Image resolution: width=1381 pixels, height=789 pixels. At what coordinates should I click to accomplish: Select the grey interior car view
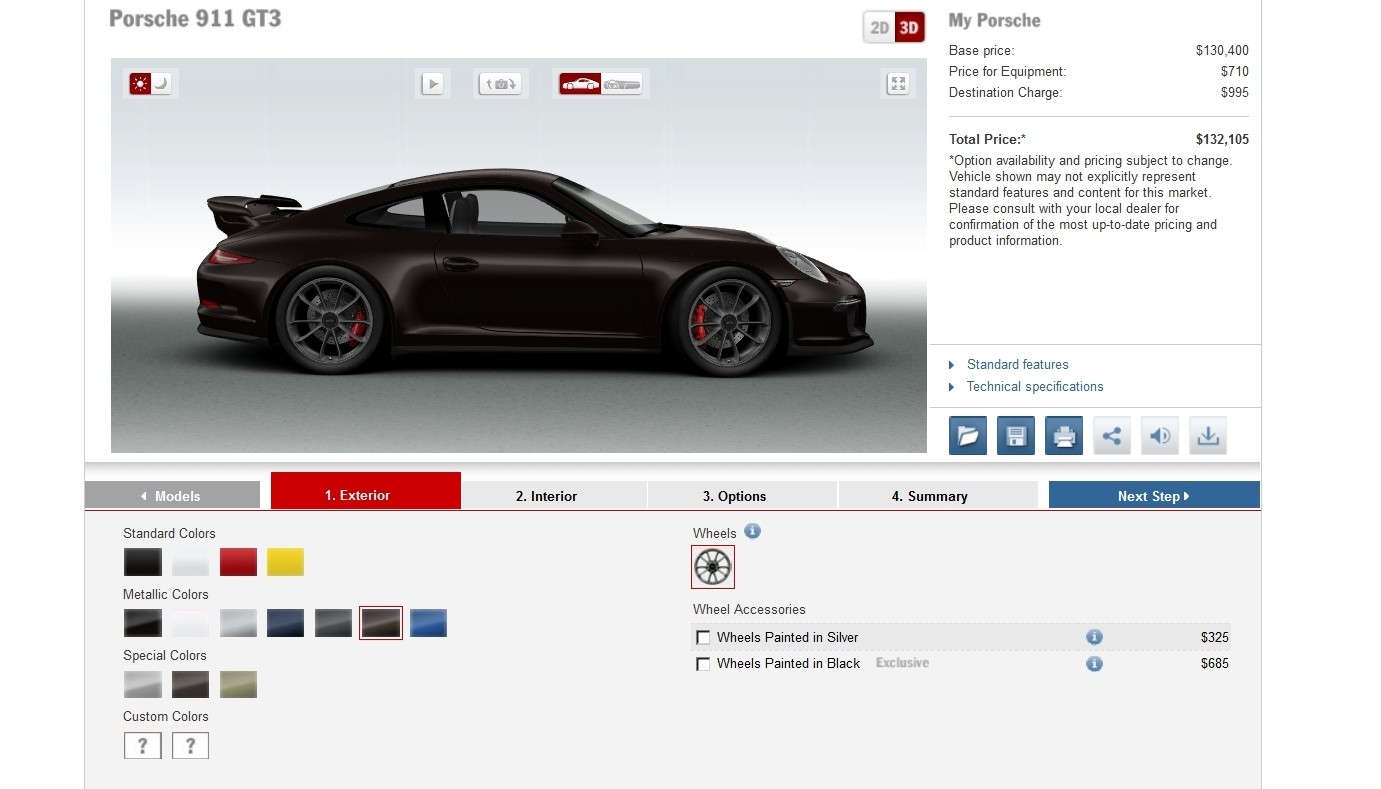622,84
